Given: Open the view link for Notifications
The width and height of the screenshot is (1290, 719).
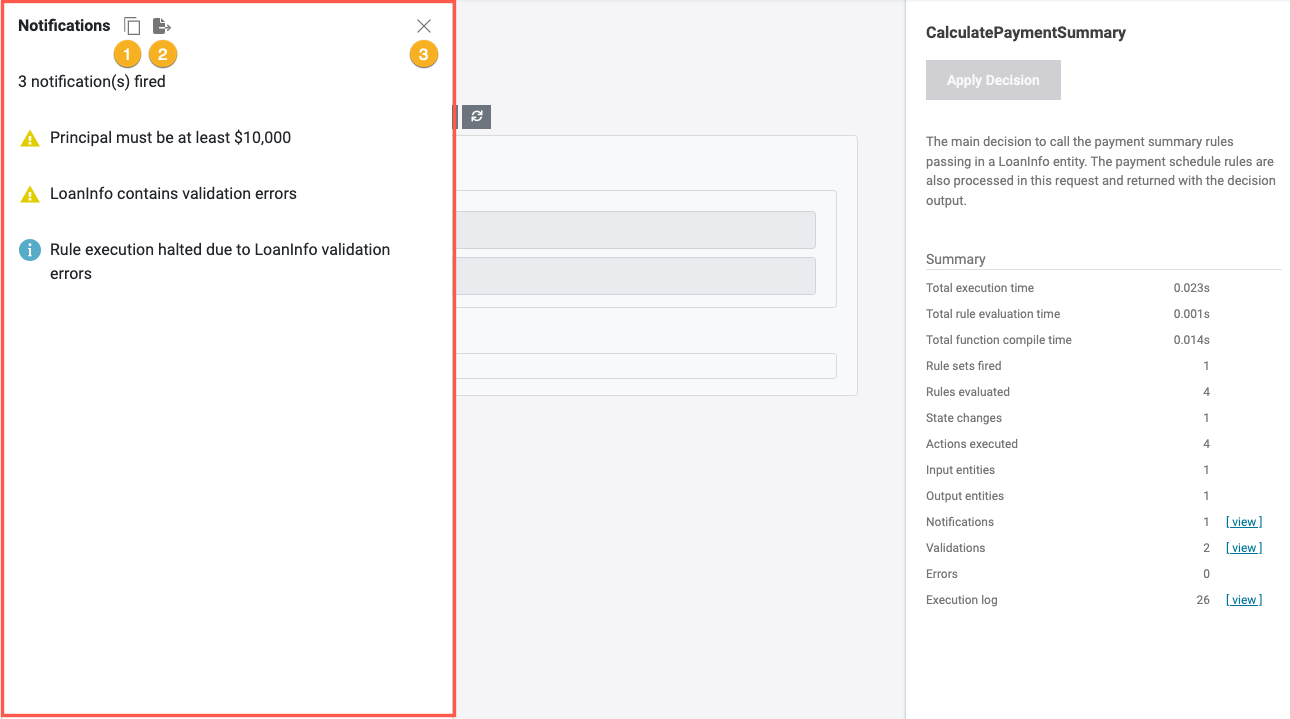Looking at the screenshot, I should [x=1243, y=522].
